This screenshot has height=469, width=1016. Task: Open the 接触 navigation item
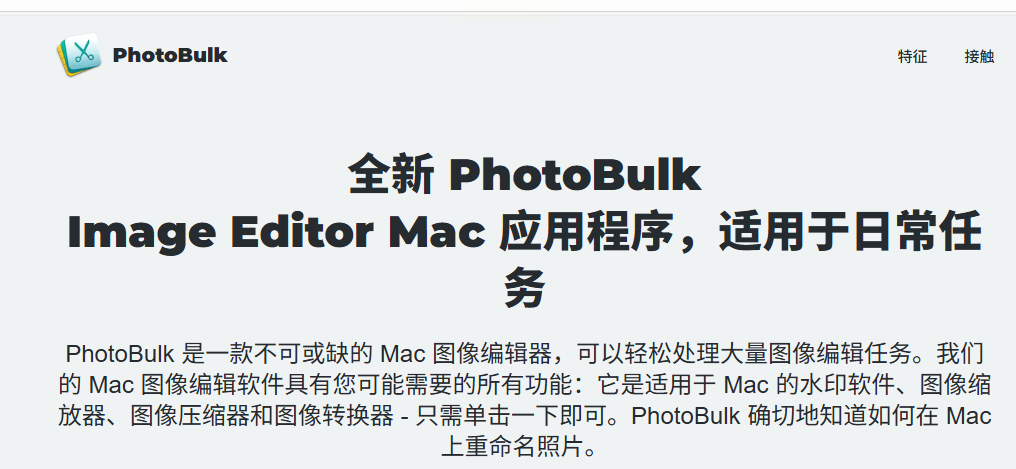click(x=979, y=56)
